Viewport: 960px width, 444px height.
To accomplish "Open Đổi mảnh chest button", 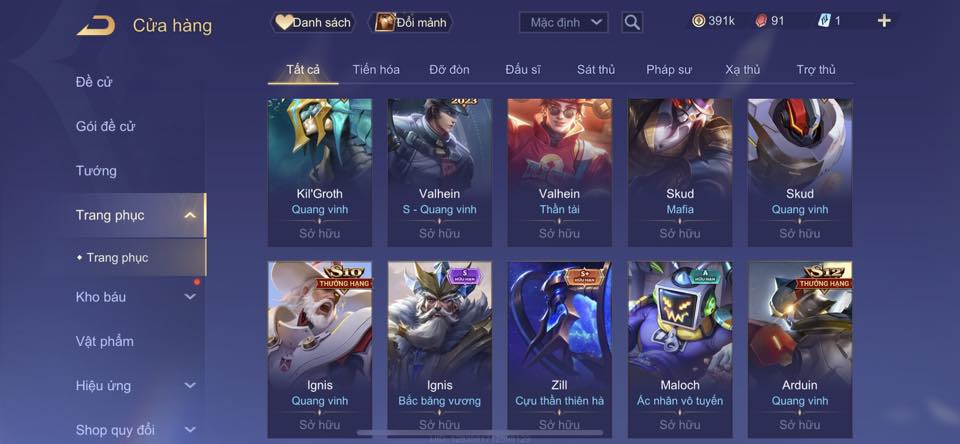I will [x=411, y=23].
